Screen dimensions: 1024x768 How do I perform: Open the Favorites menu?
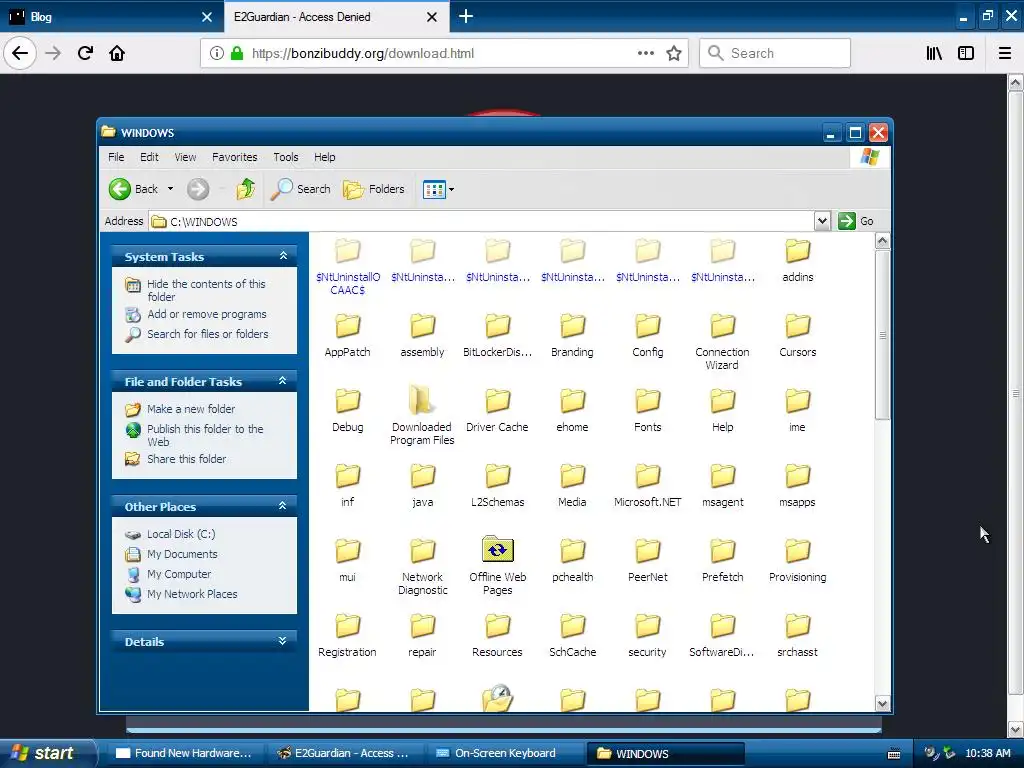coord(234,157)
